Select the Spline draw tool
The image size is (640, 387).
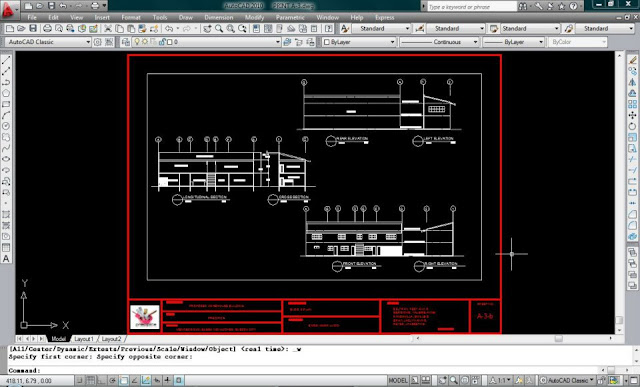click(x=6, y=148)
